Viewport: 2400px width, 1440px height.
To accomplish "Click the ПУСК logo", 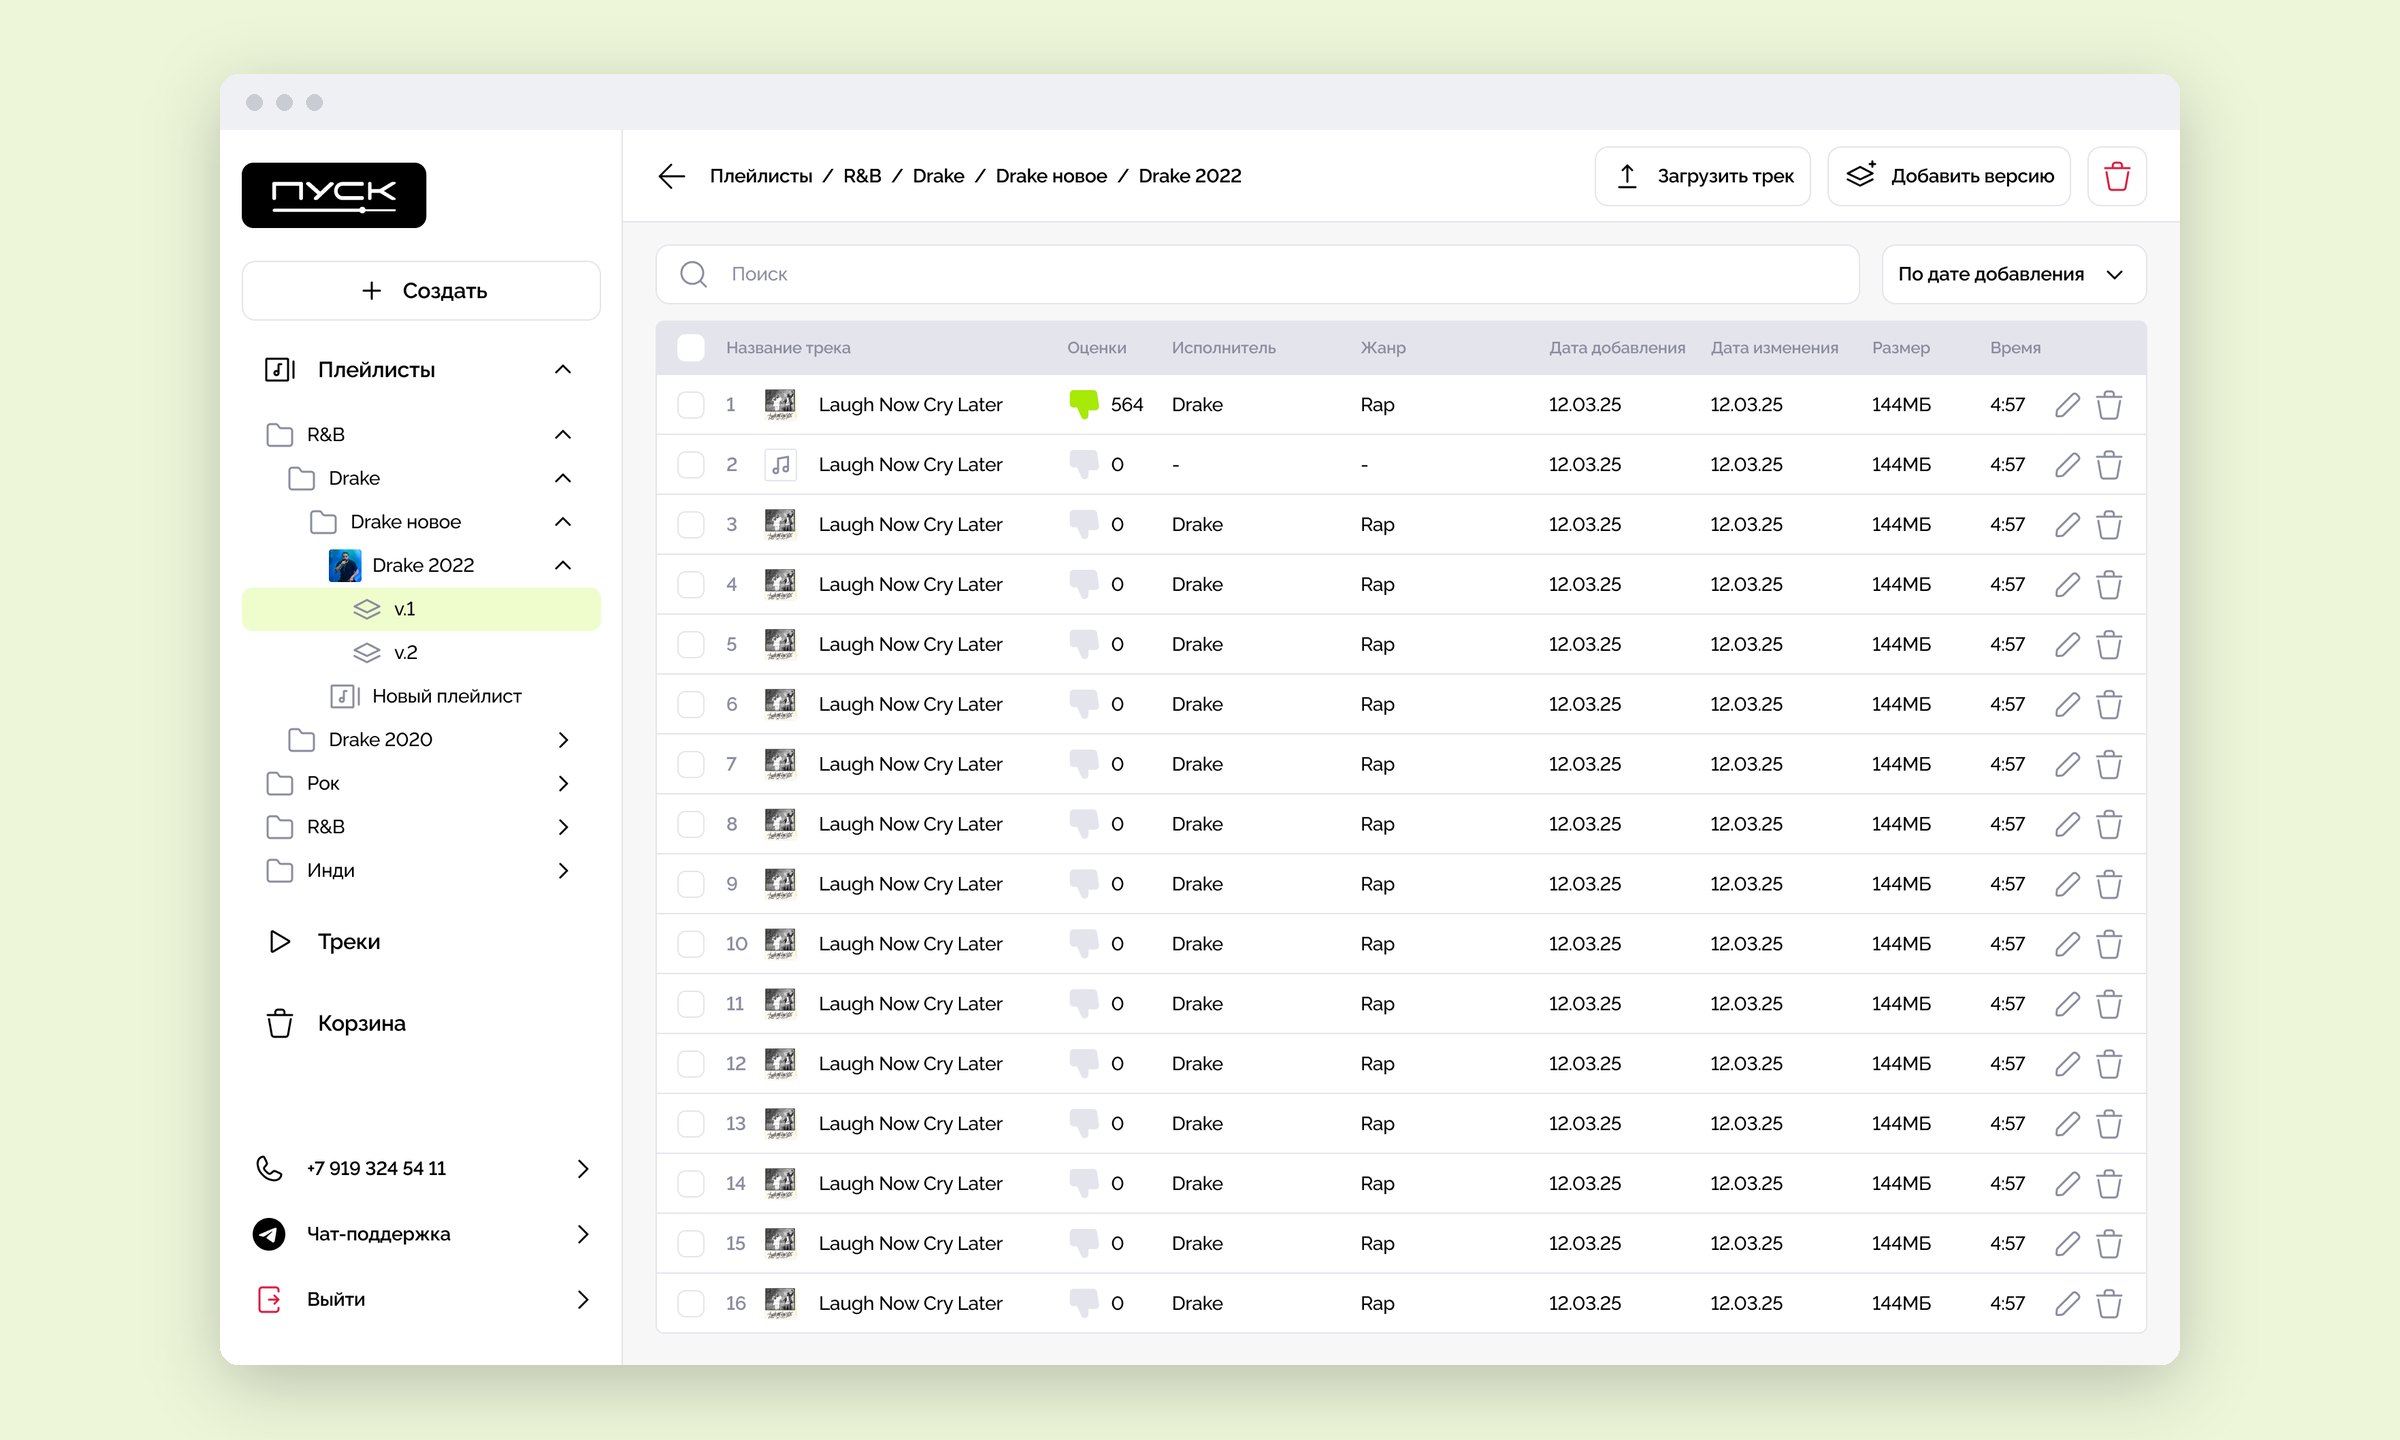I will pyautogui.click(x=334, y=195).
